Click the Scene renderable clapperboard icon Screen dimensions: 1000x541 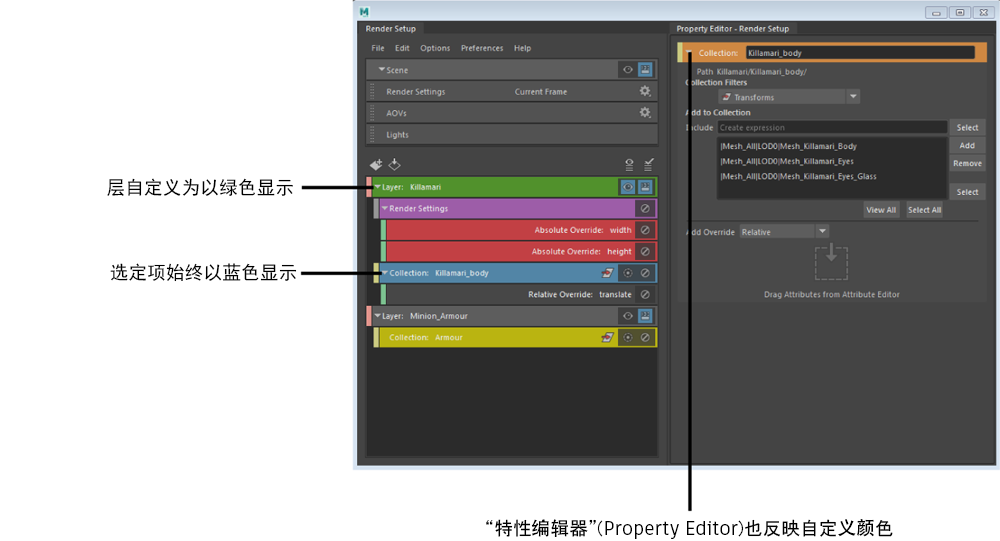click(x=645, y=70)
